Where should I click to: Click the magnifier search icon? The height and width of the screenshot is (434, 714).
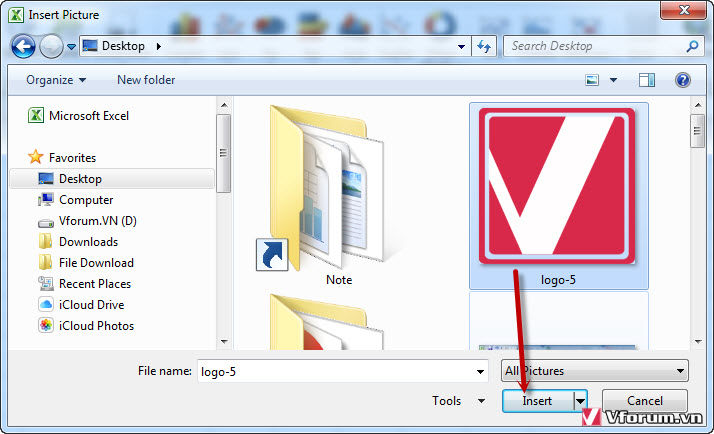[x=693, y=46]
